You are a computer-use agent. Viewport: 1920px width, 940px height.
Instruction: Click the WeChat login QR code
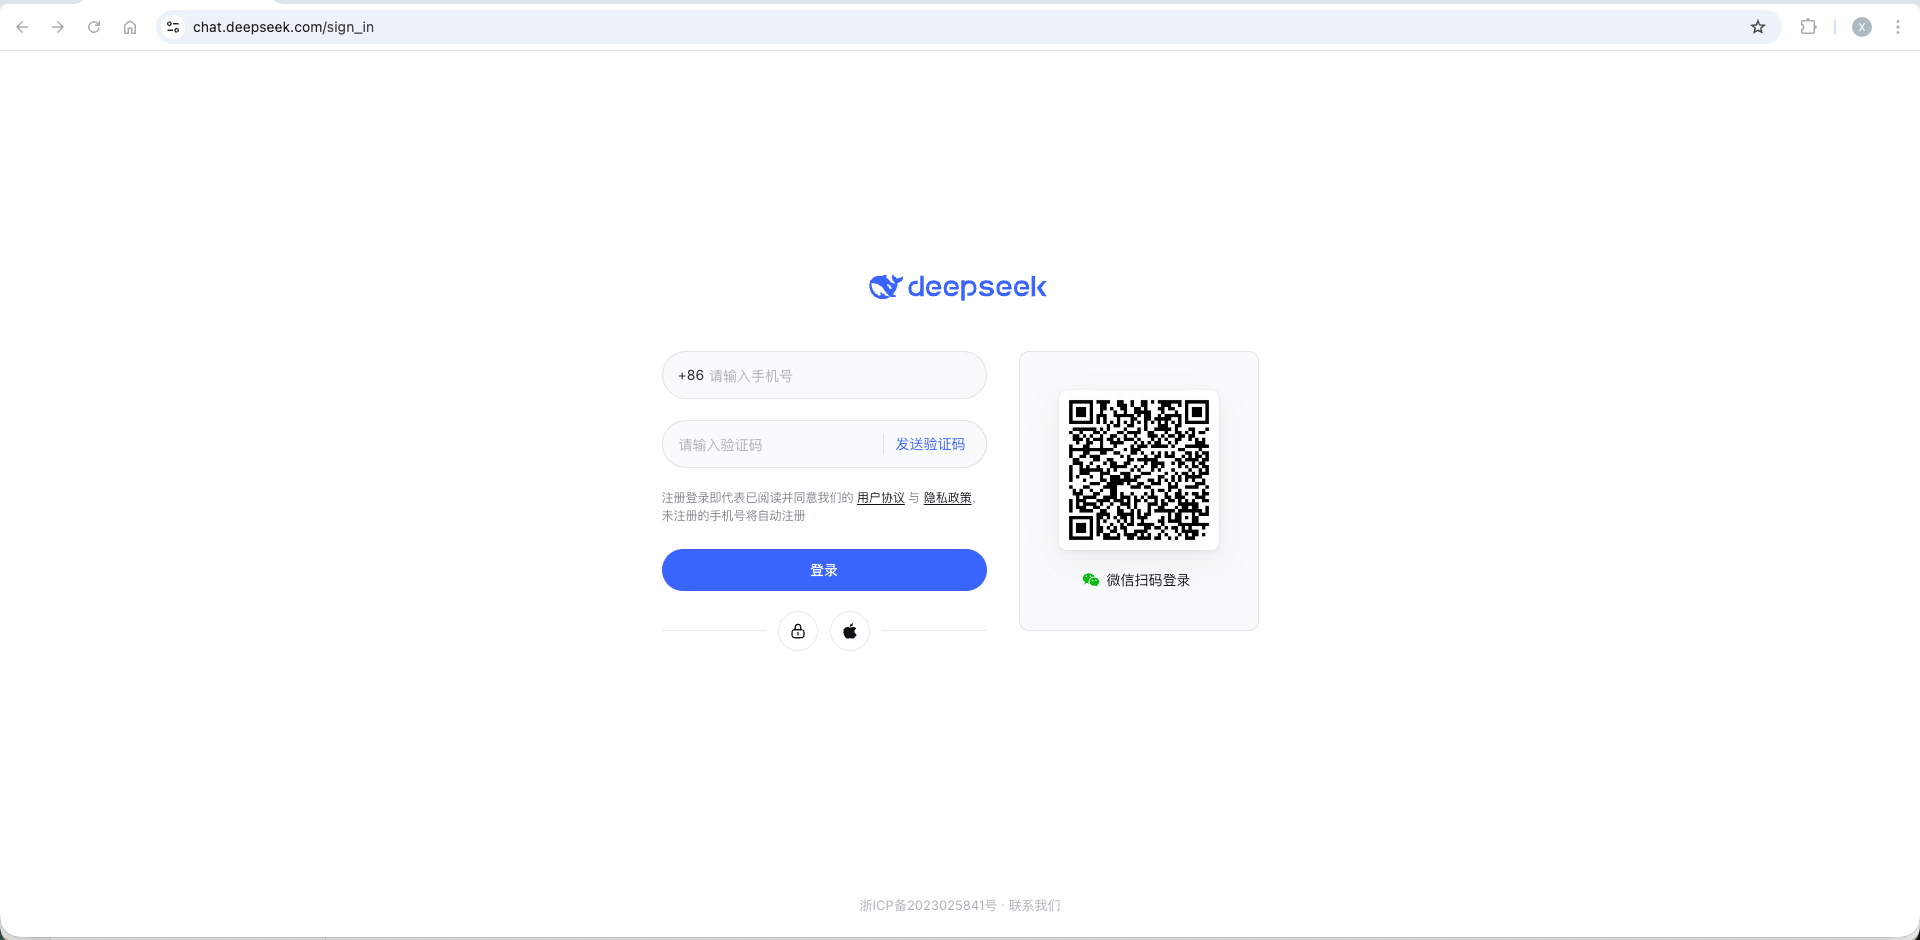click(x=1138, y=470)
